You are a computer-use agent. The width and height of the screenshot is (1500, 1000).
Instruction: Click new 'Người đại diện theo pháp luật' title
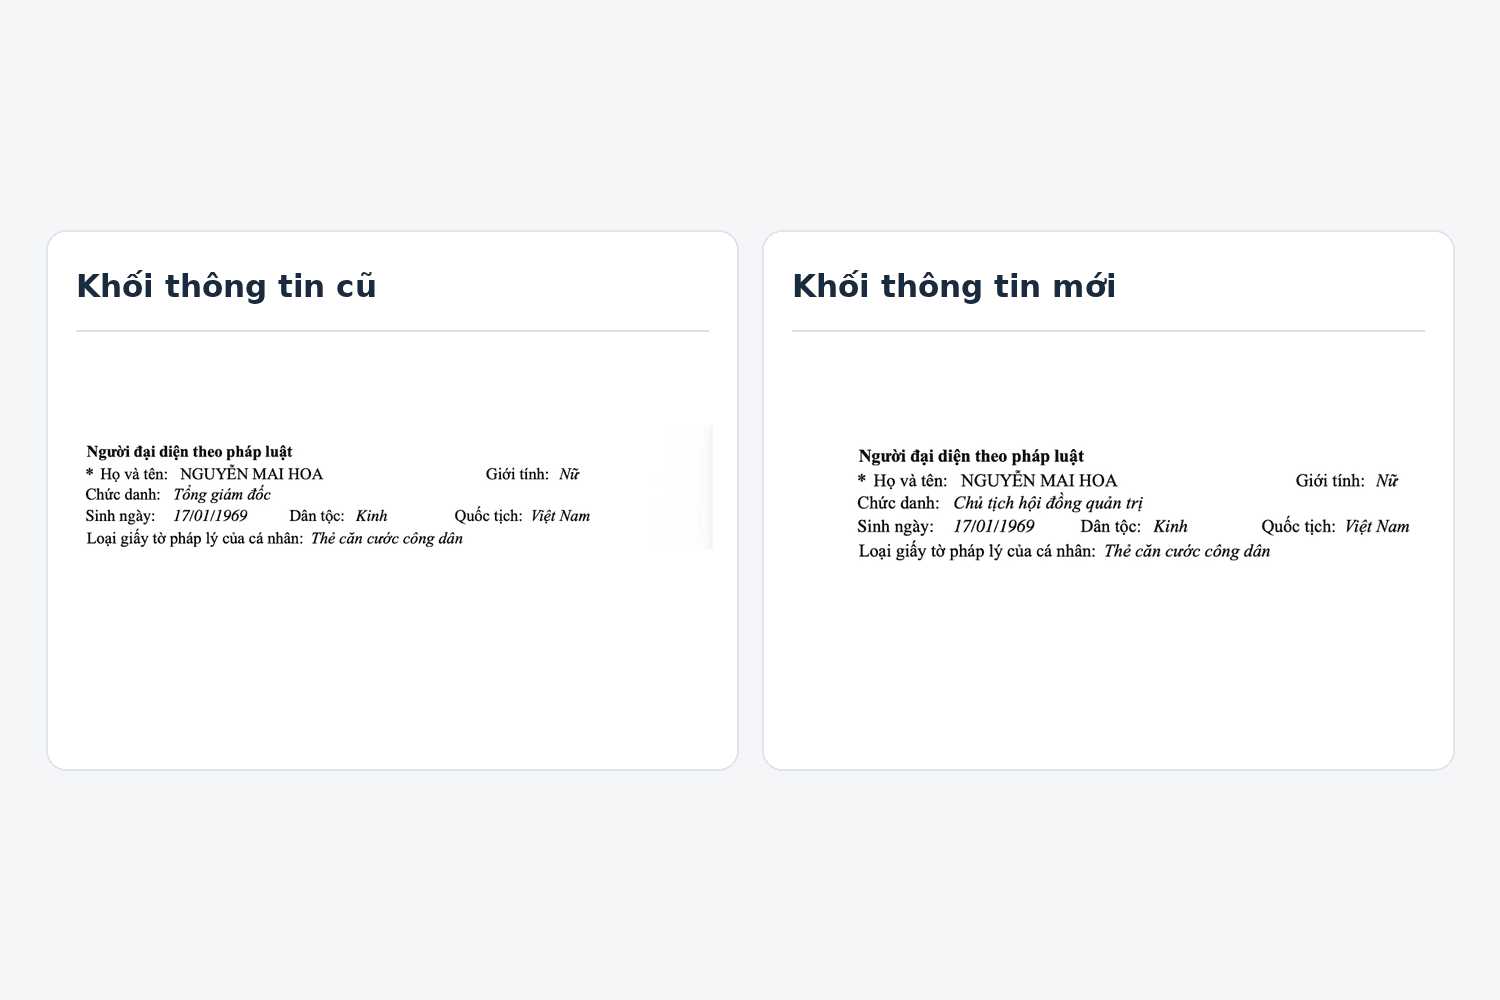point(971,456)
